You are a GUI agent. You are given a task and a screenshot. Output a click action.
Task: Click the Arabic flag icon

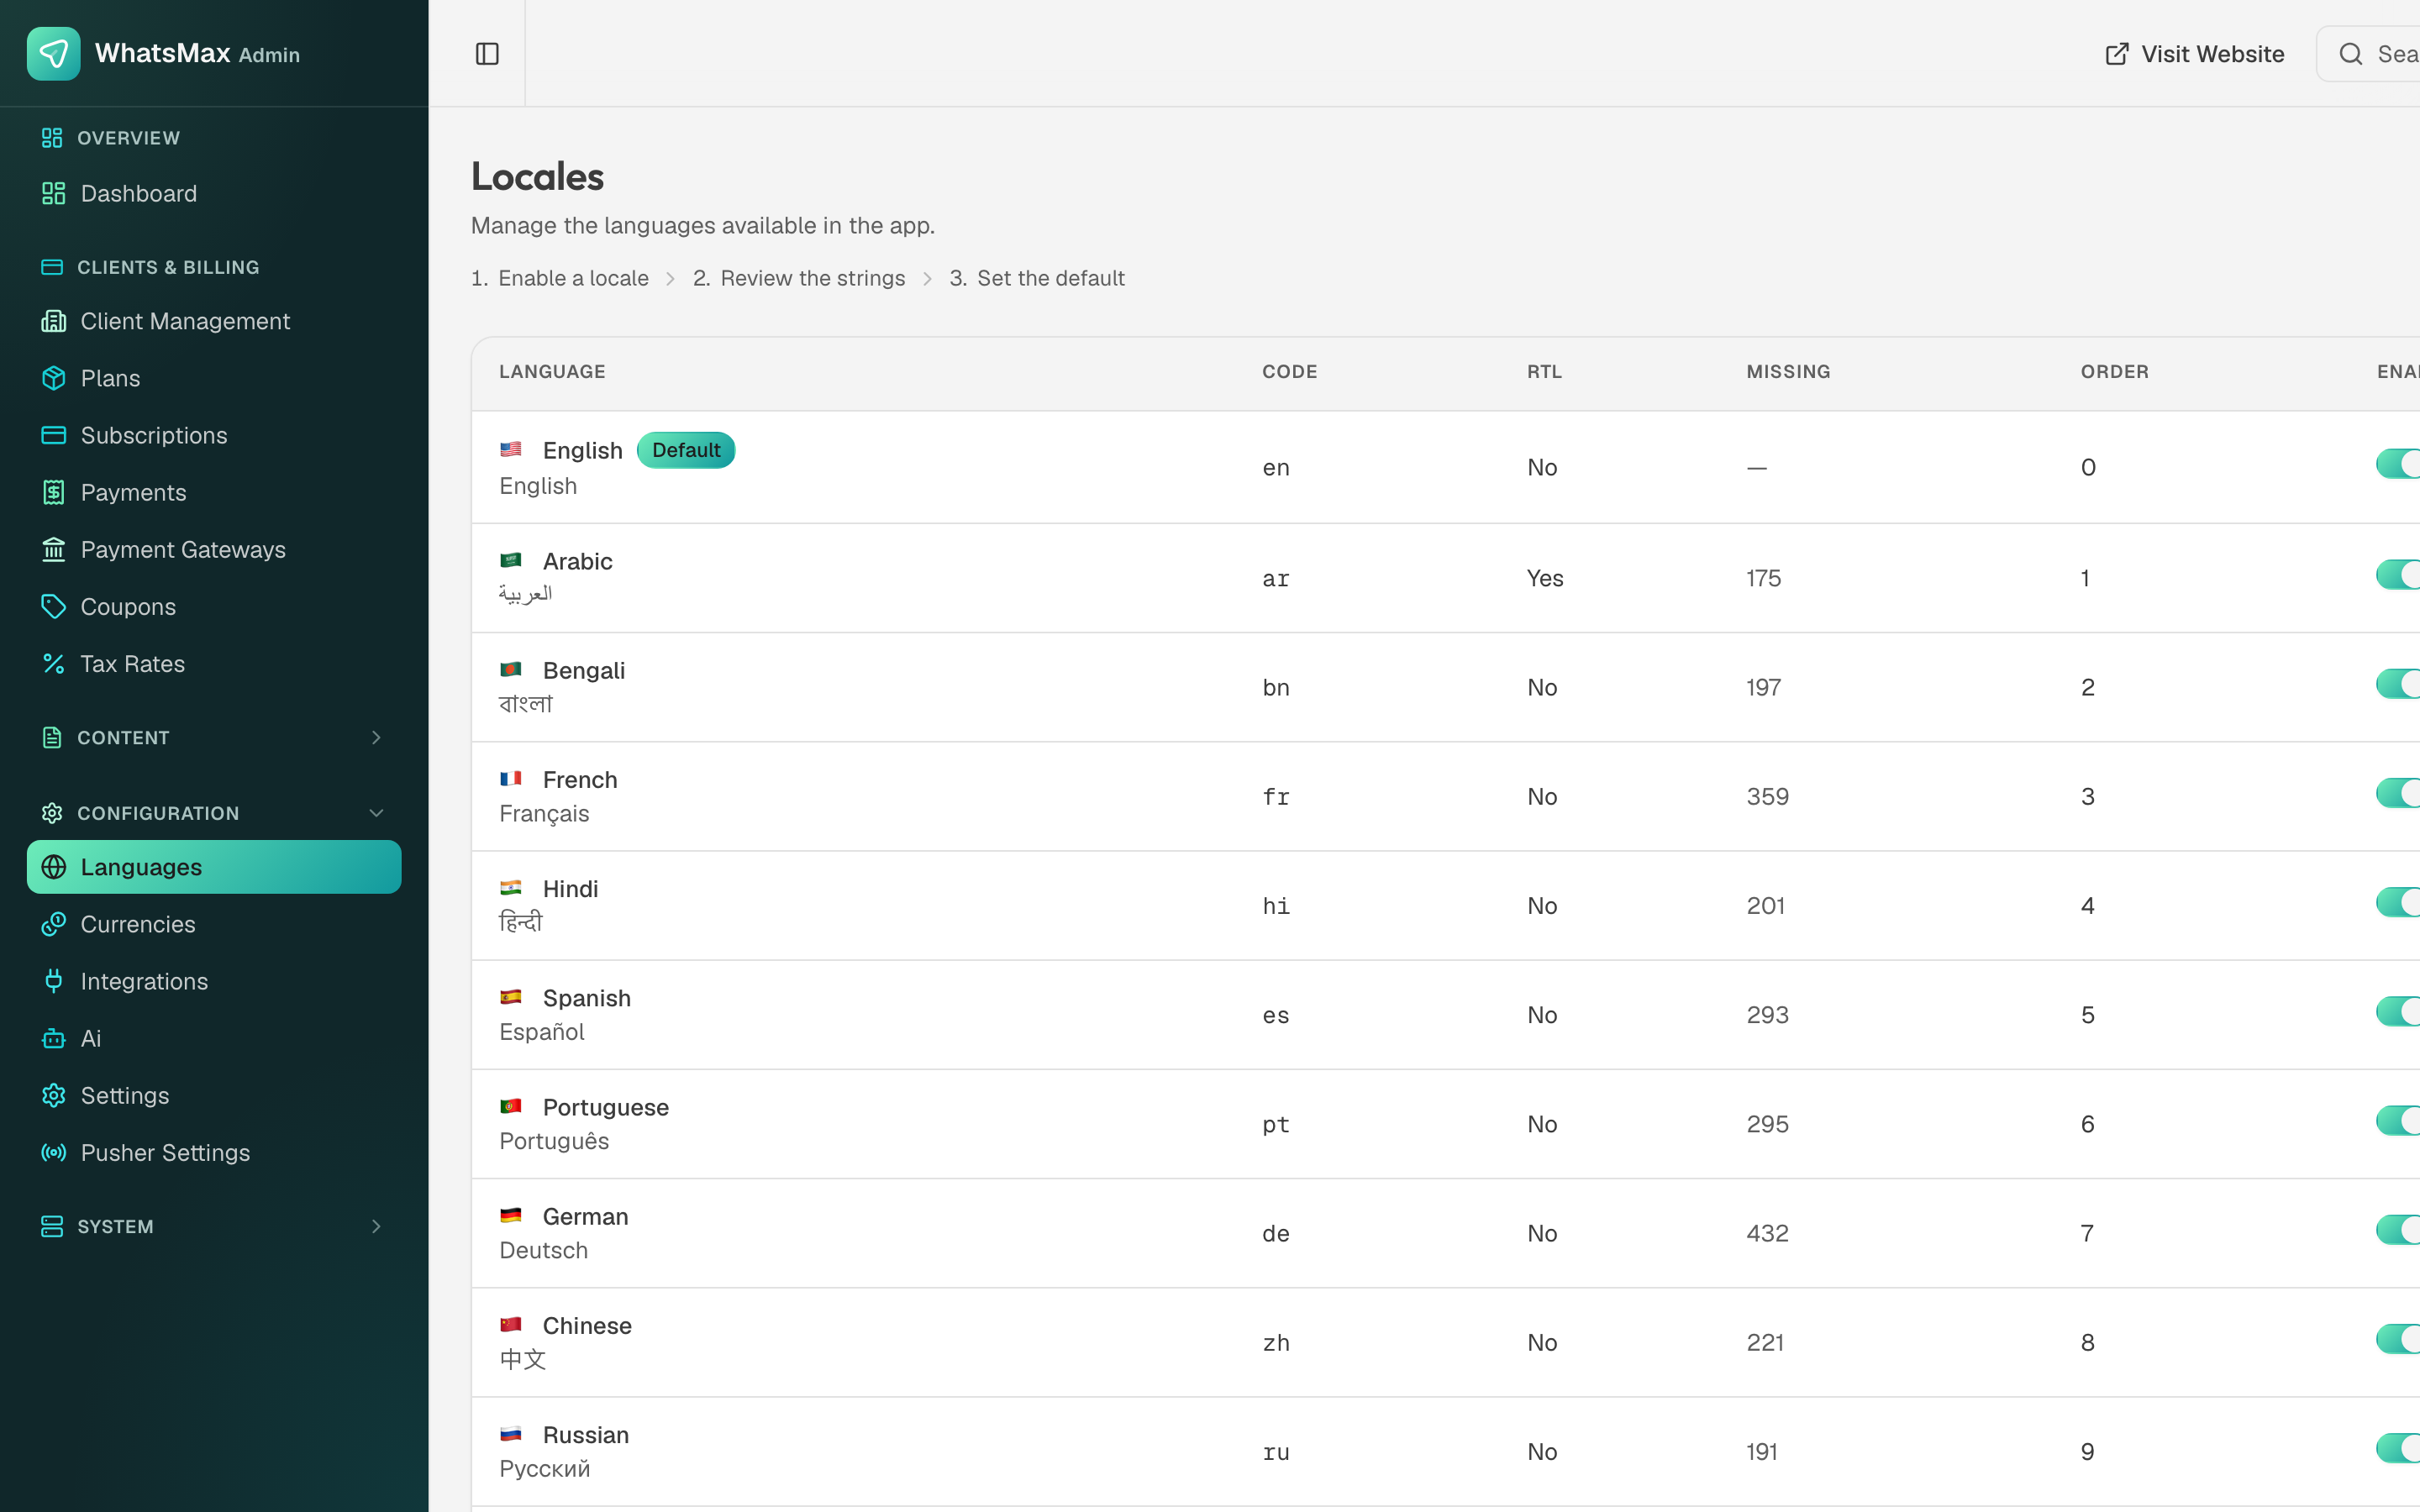coord(511,560)
